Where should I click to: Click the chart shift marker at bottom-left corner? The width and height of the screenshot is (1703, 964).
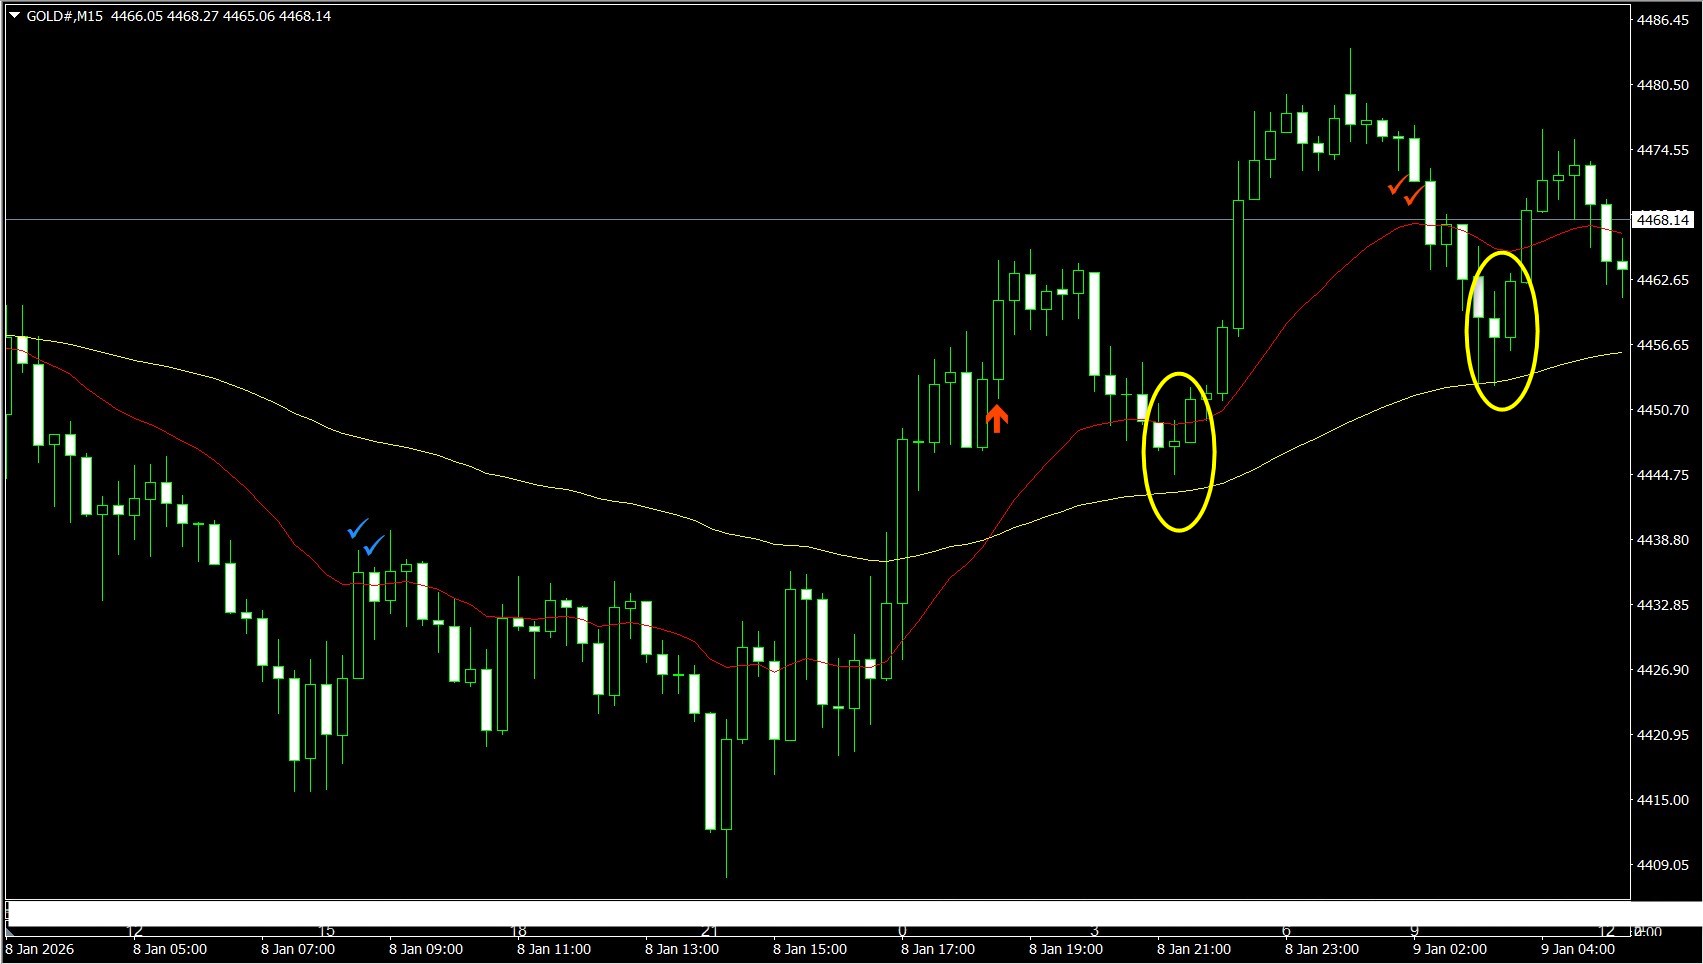pos(10,932)
